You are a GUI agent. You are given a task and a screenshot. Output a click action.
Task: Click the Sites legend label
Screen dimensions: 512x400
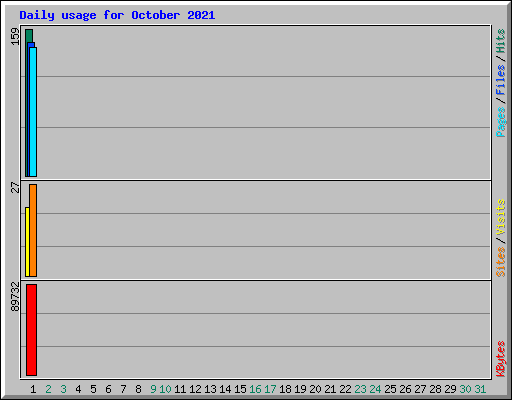point(500,262)
